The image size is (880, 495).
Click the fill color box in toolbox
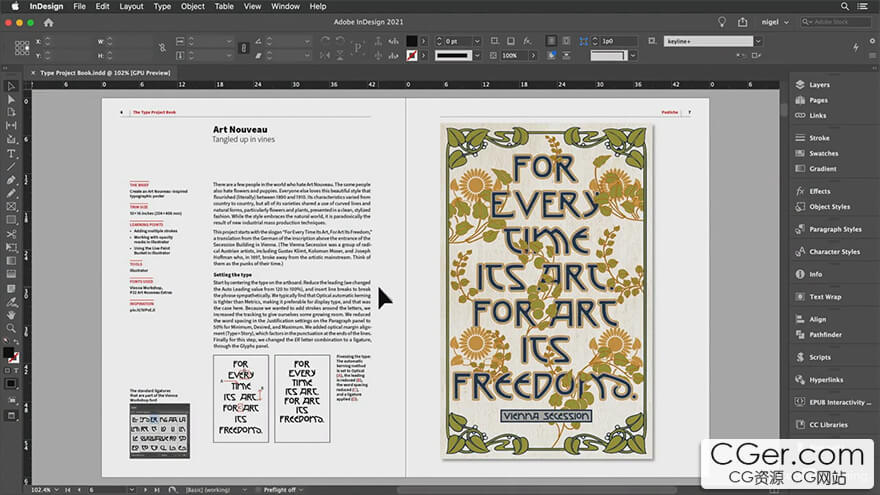8,352
